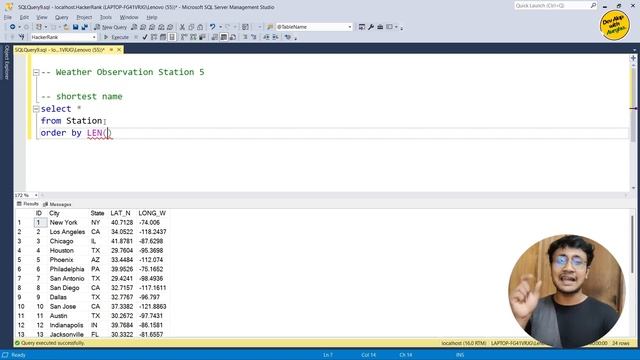Image resolution: width=640 pixels, height=360 pixels.
Task: Open the Query menu
Action: [x=62, y=17]
